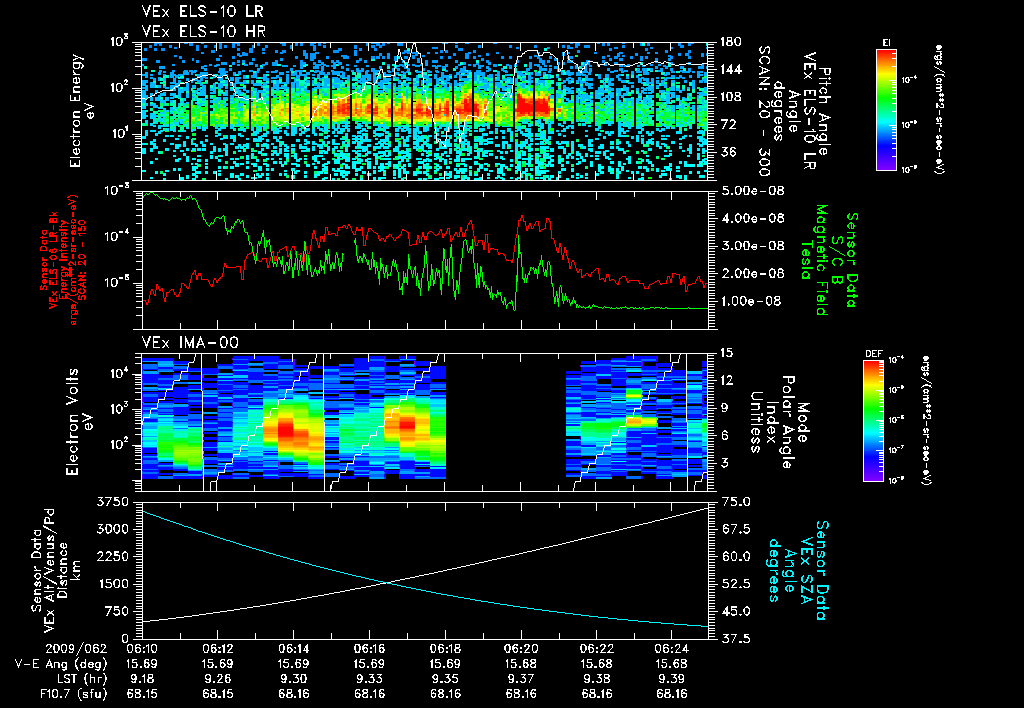Click the 06:22 time tick label
The height and width of the screenshot is (708, 1024).
(x=597, y=649)
